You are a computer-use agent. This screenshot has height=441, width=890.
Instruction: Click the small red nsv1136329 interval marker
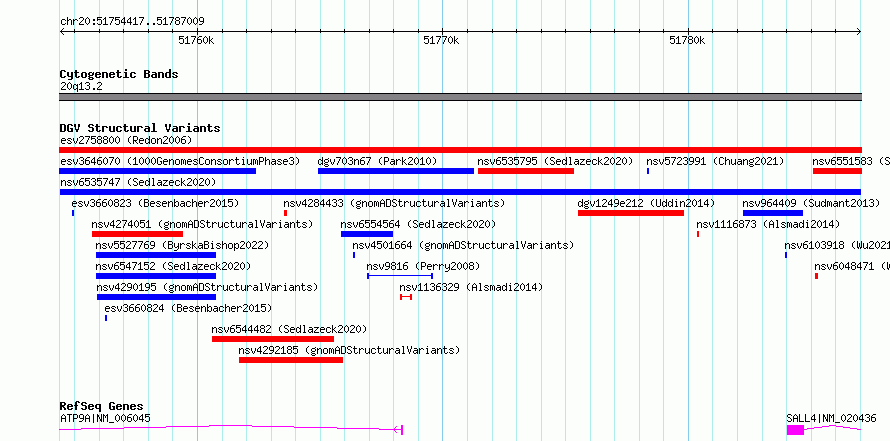(406, 297)
